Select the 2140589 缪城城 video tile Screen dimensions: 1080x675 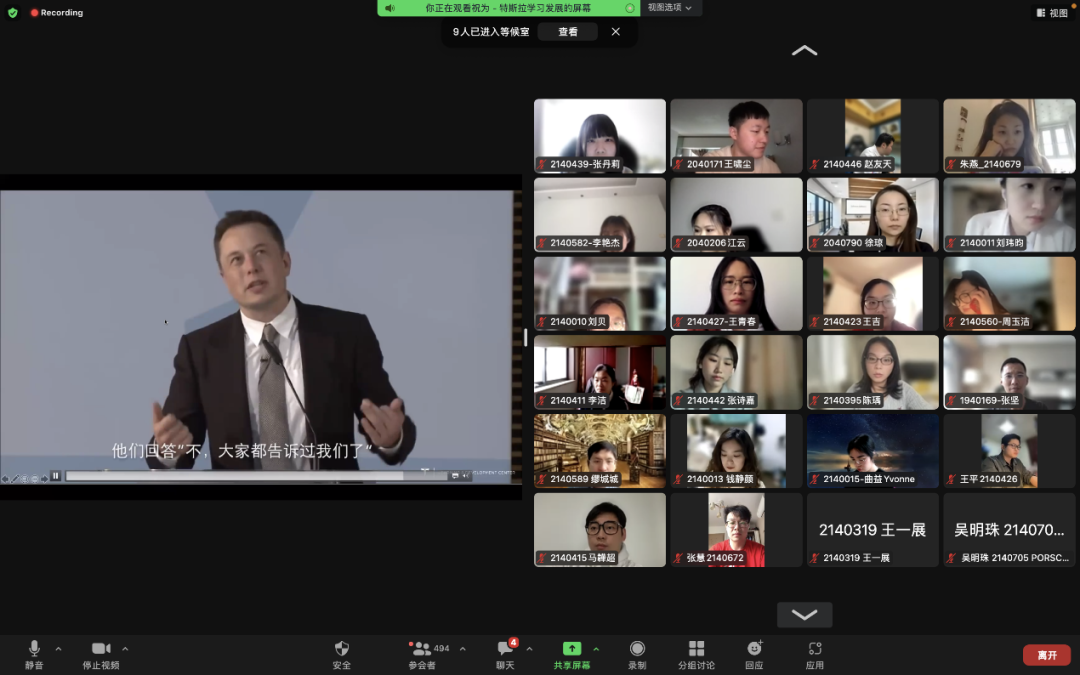click(600, 450)
